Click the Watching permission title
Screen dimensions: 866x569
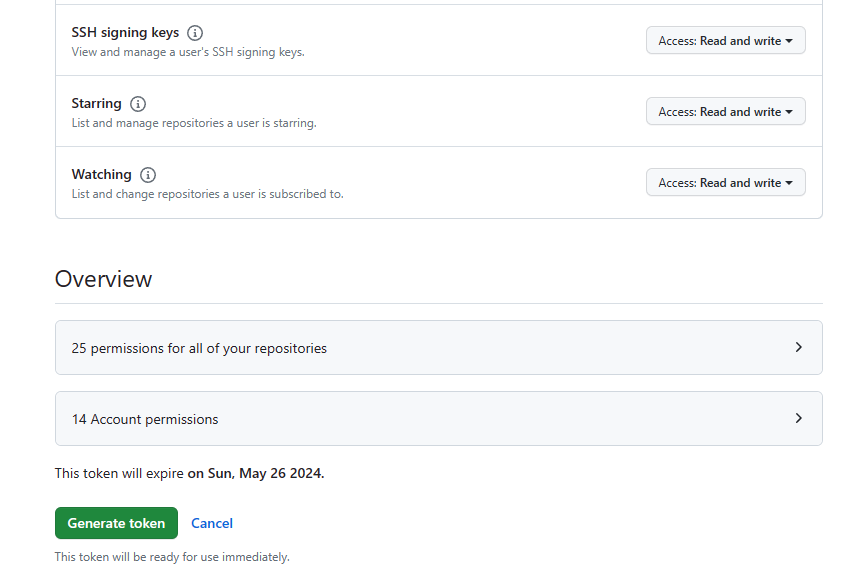(x=101, y=175)
